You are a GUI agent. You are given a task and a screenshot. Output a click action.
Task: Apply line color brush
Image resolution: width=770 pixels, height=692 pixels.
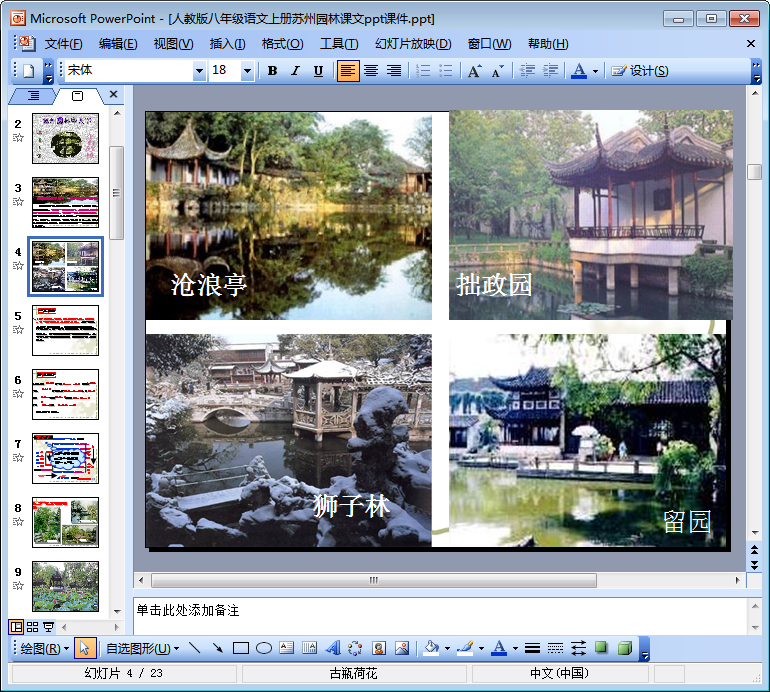tap(466, 649)
